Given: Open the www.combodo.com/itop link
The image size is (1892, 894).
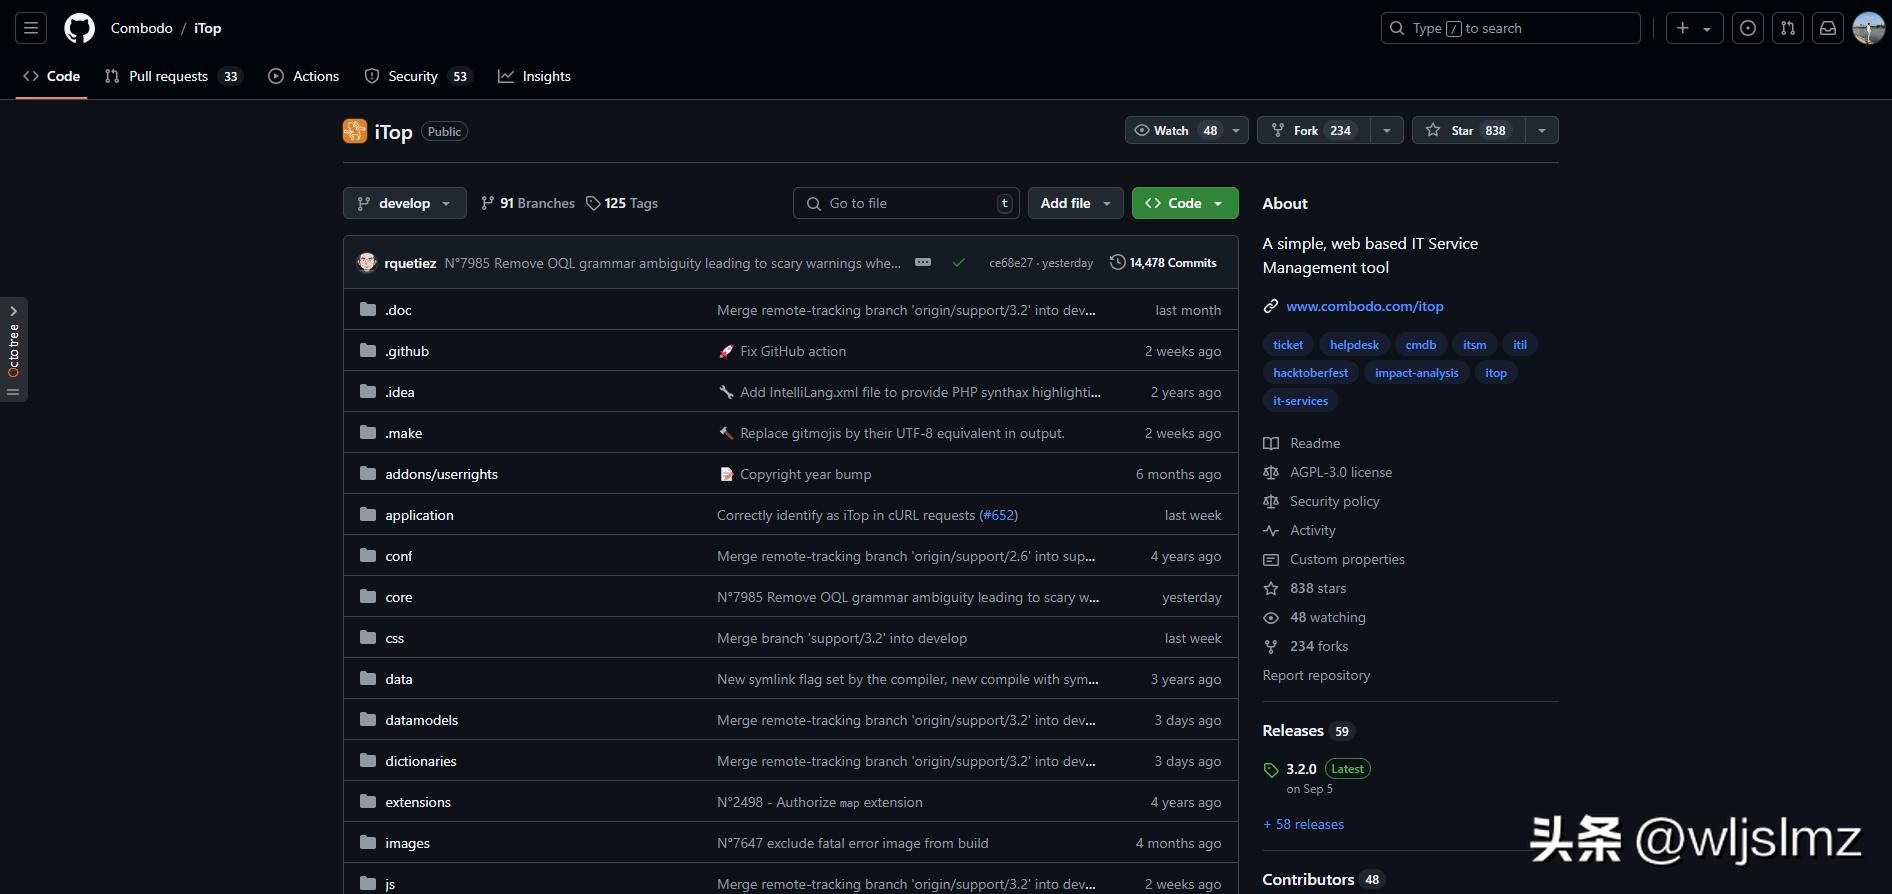Looking at the screenshot, I should pyautogui.click(x=1364, y=306).
